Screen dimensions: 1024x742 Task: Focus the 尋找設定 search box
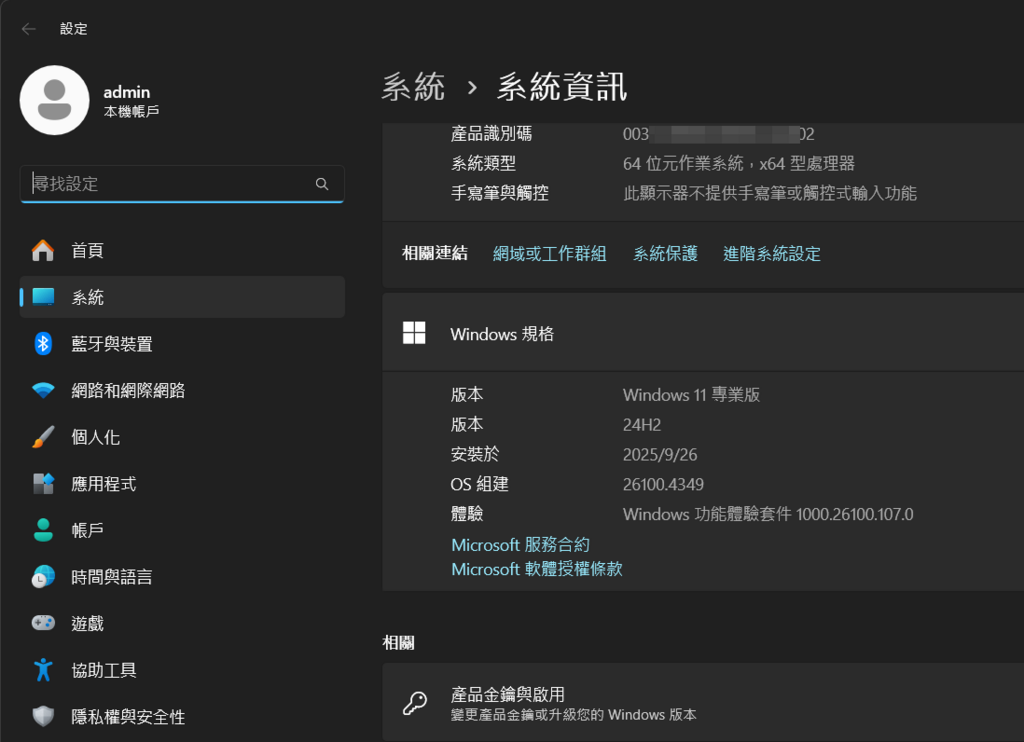click(182, 184)
